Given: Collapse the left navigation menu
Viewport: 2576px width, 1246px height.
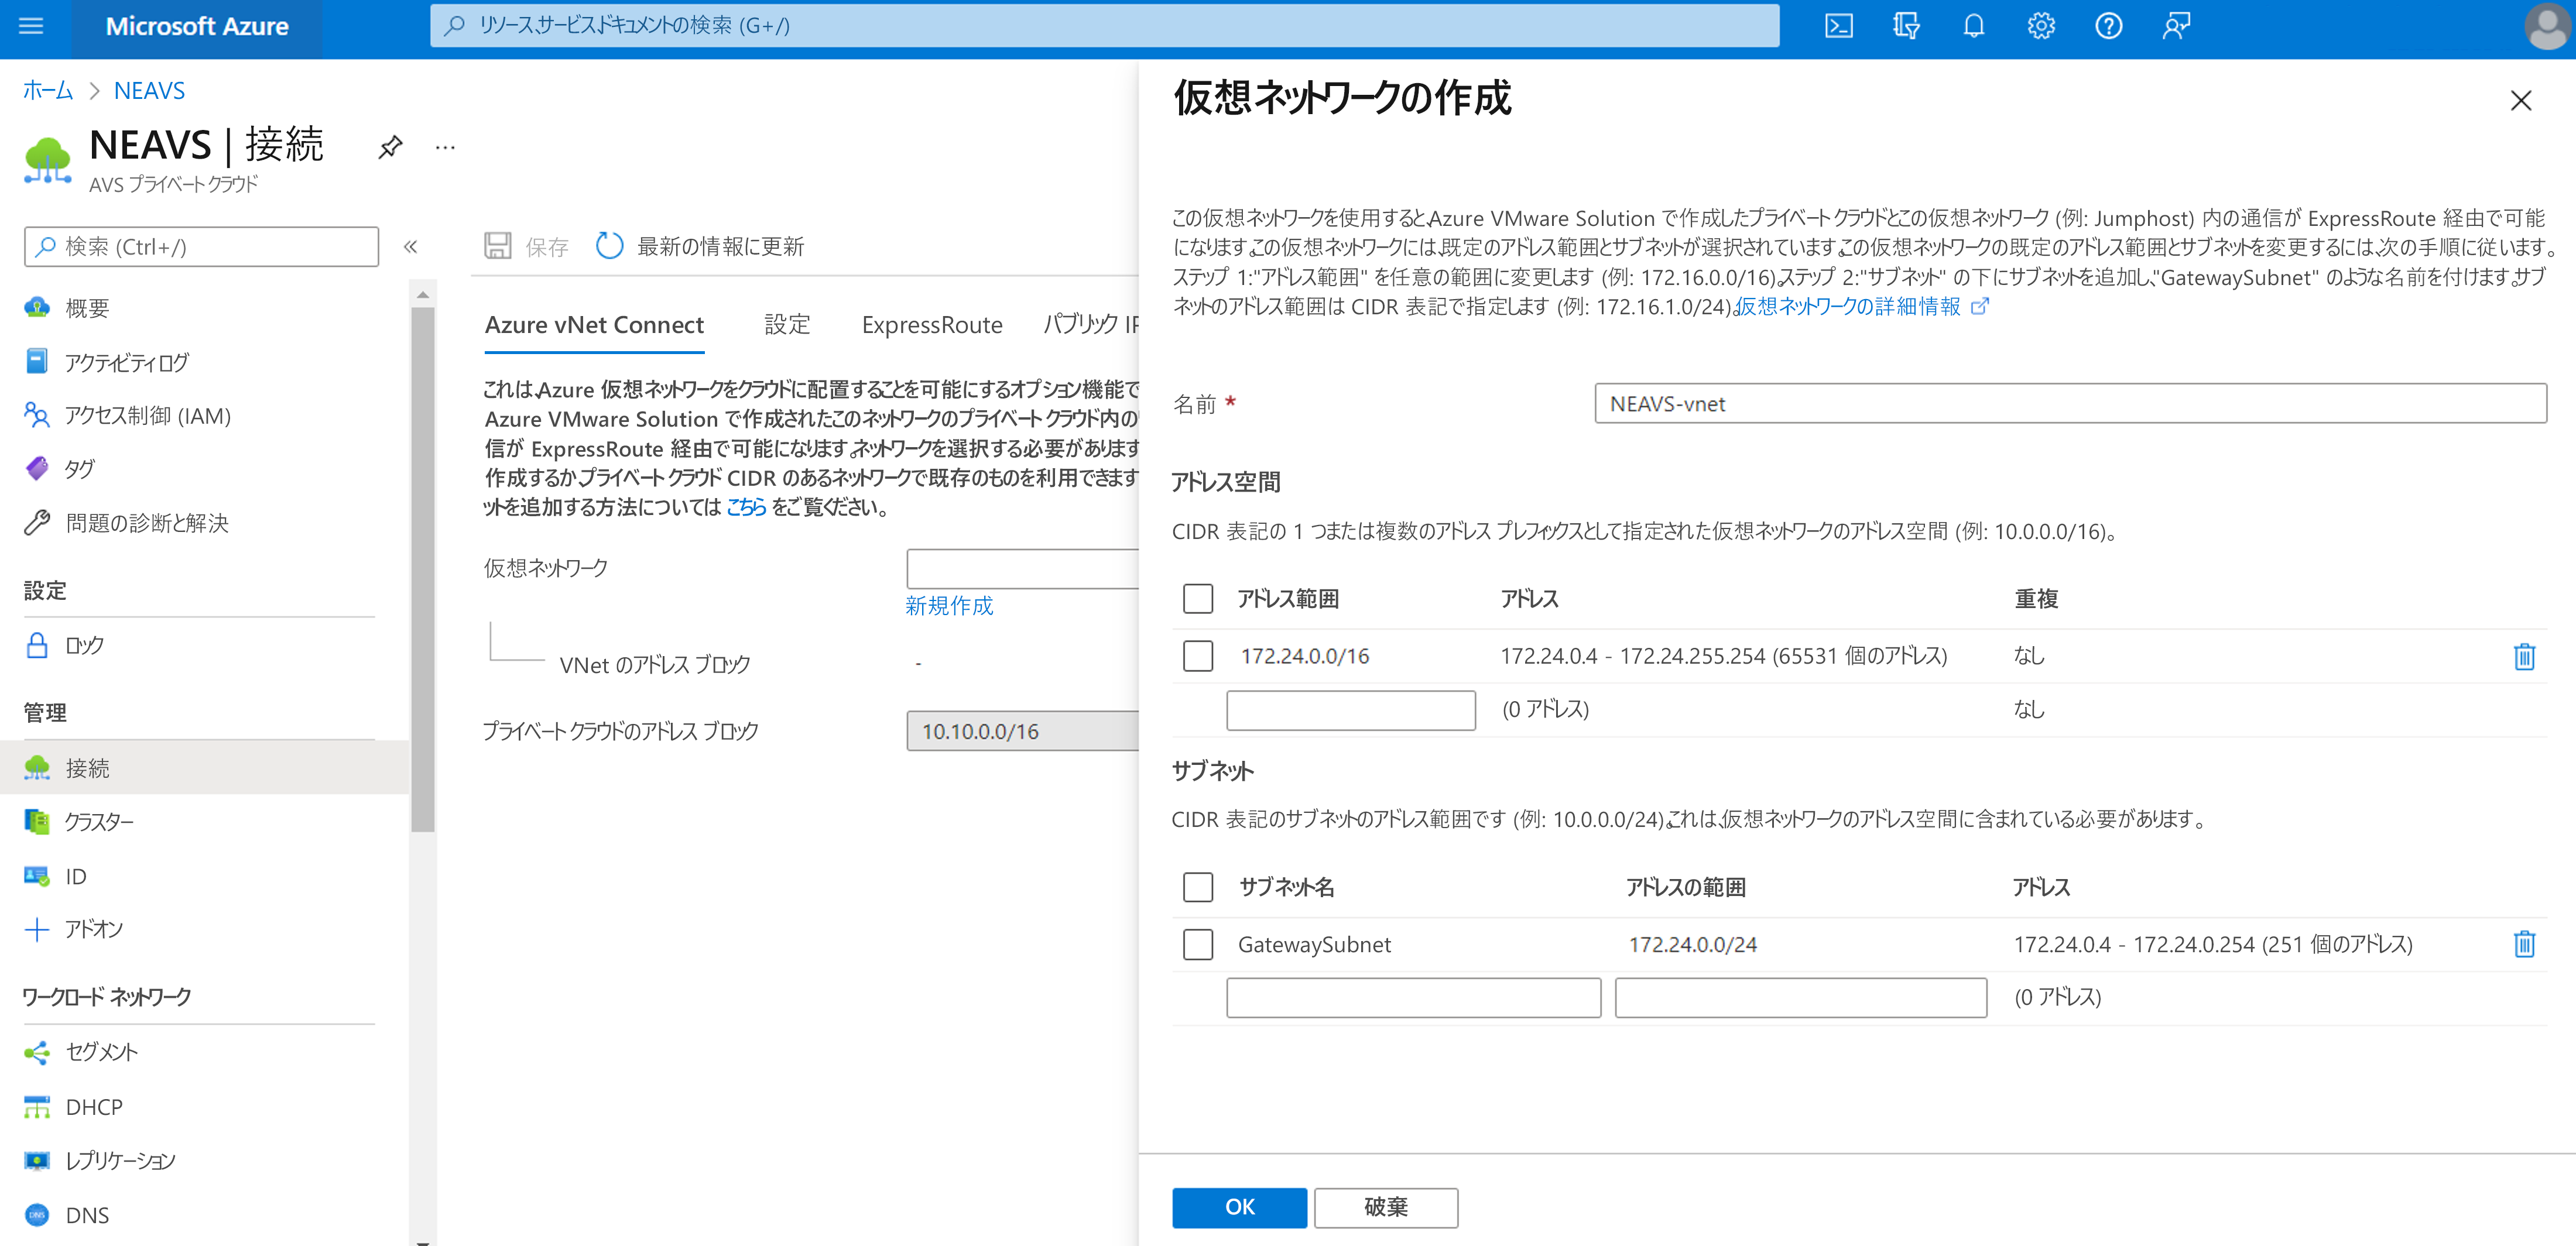Looking at the screenshot, I should [410, 247].
